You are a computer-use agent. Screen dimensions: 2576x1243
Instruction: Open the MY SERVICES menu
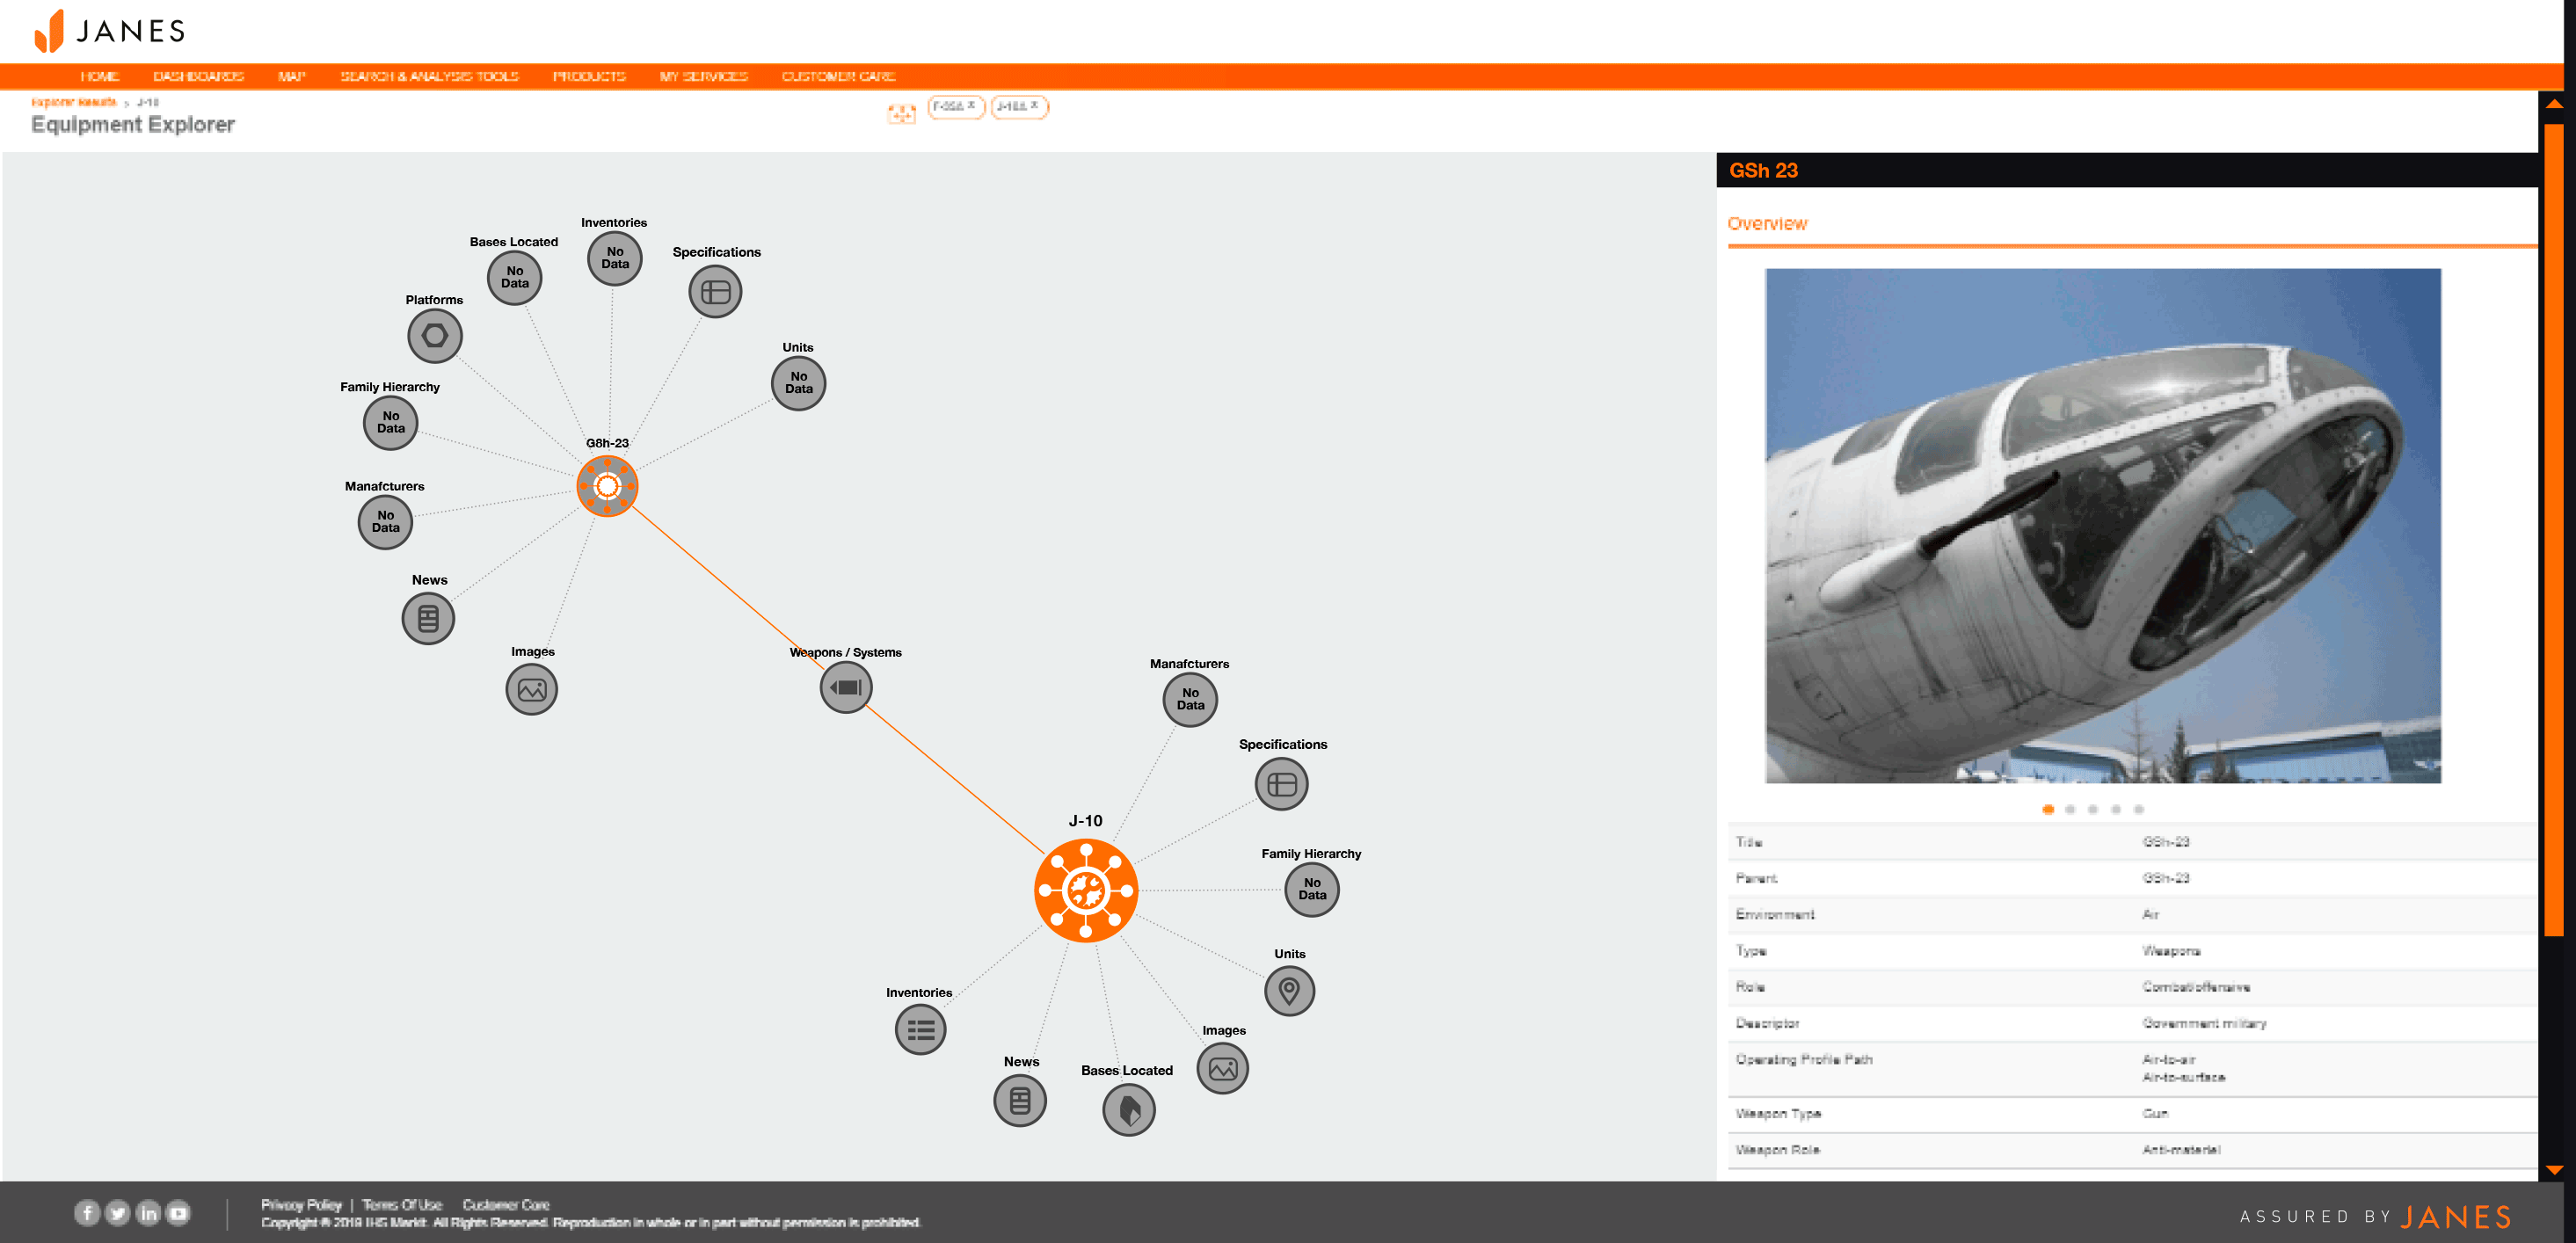704,77
